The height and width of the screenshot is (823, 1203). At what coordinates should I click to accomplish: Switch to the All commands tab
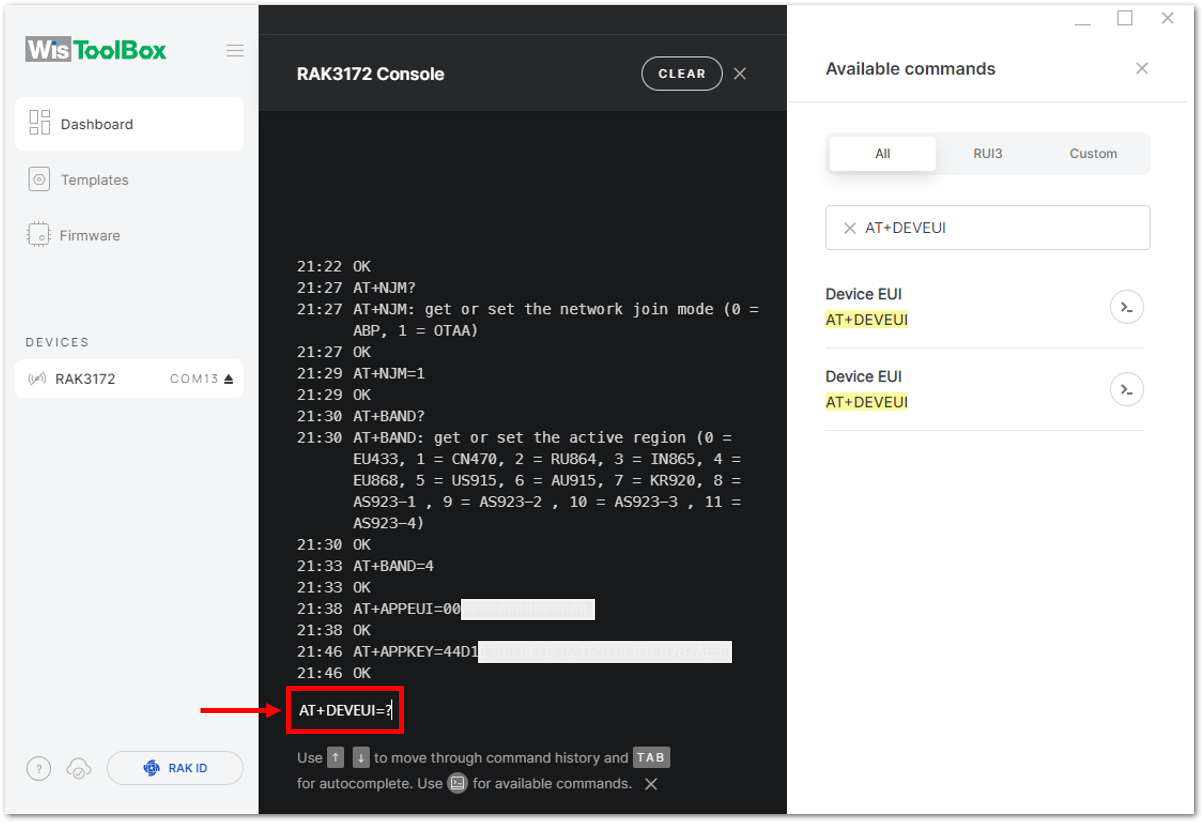[883, 154]
